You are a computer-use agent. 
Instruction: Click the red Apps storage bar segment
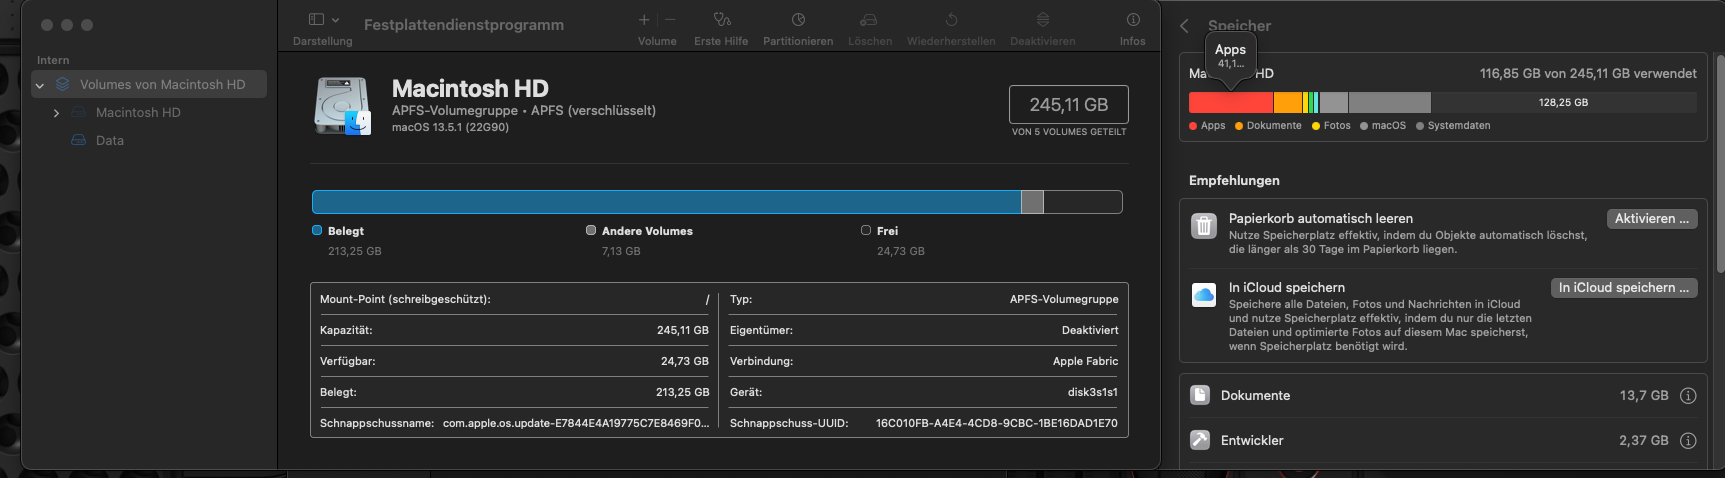point(1230,103)
